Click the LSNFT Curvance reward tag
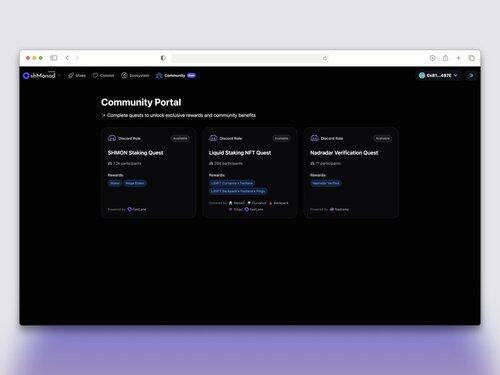 coord(232,183)
